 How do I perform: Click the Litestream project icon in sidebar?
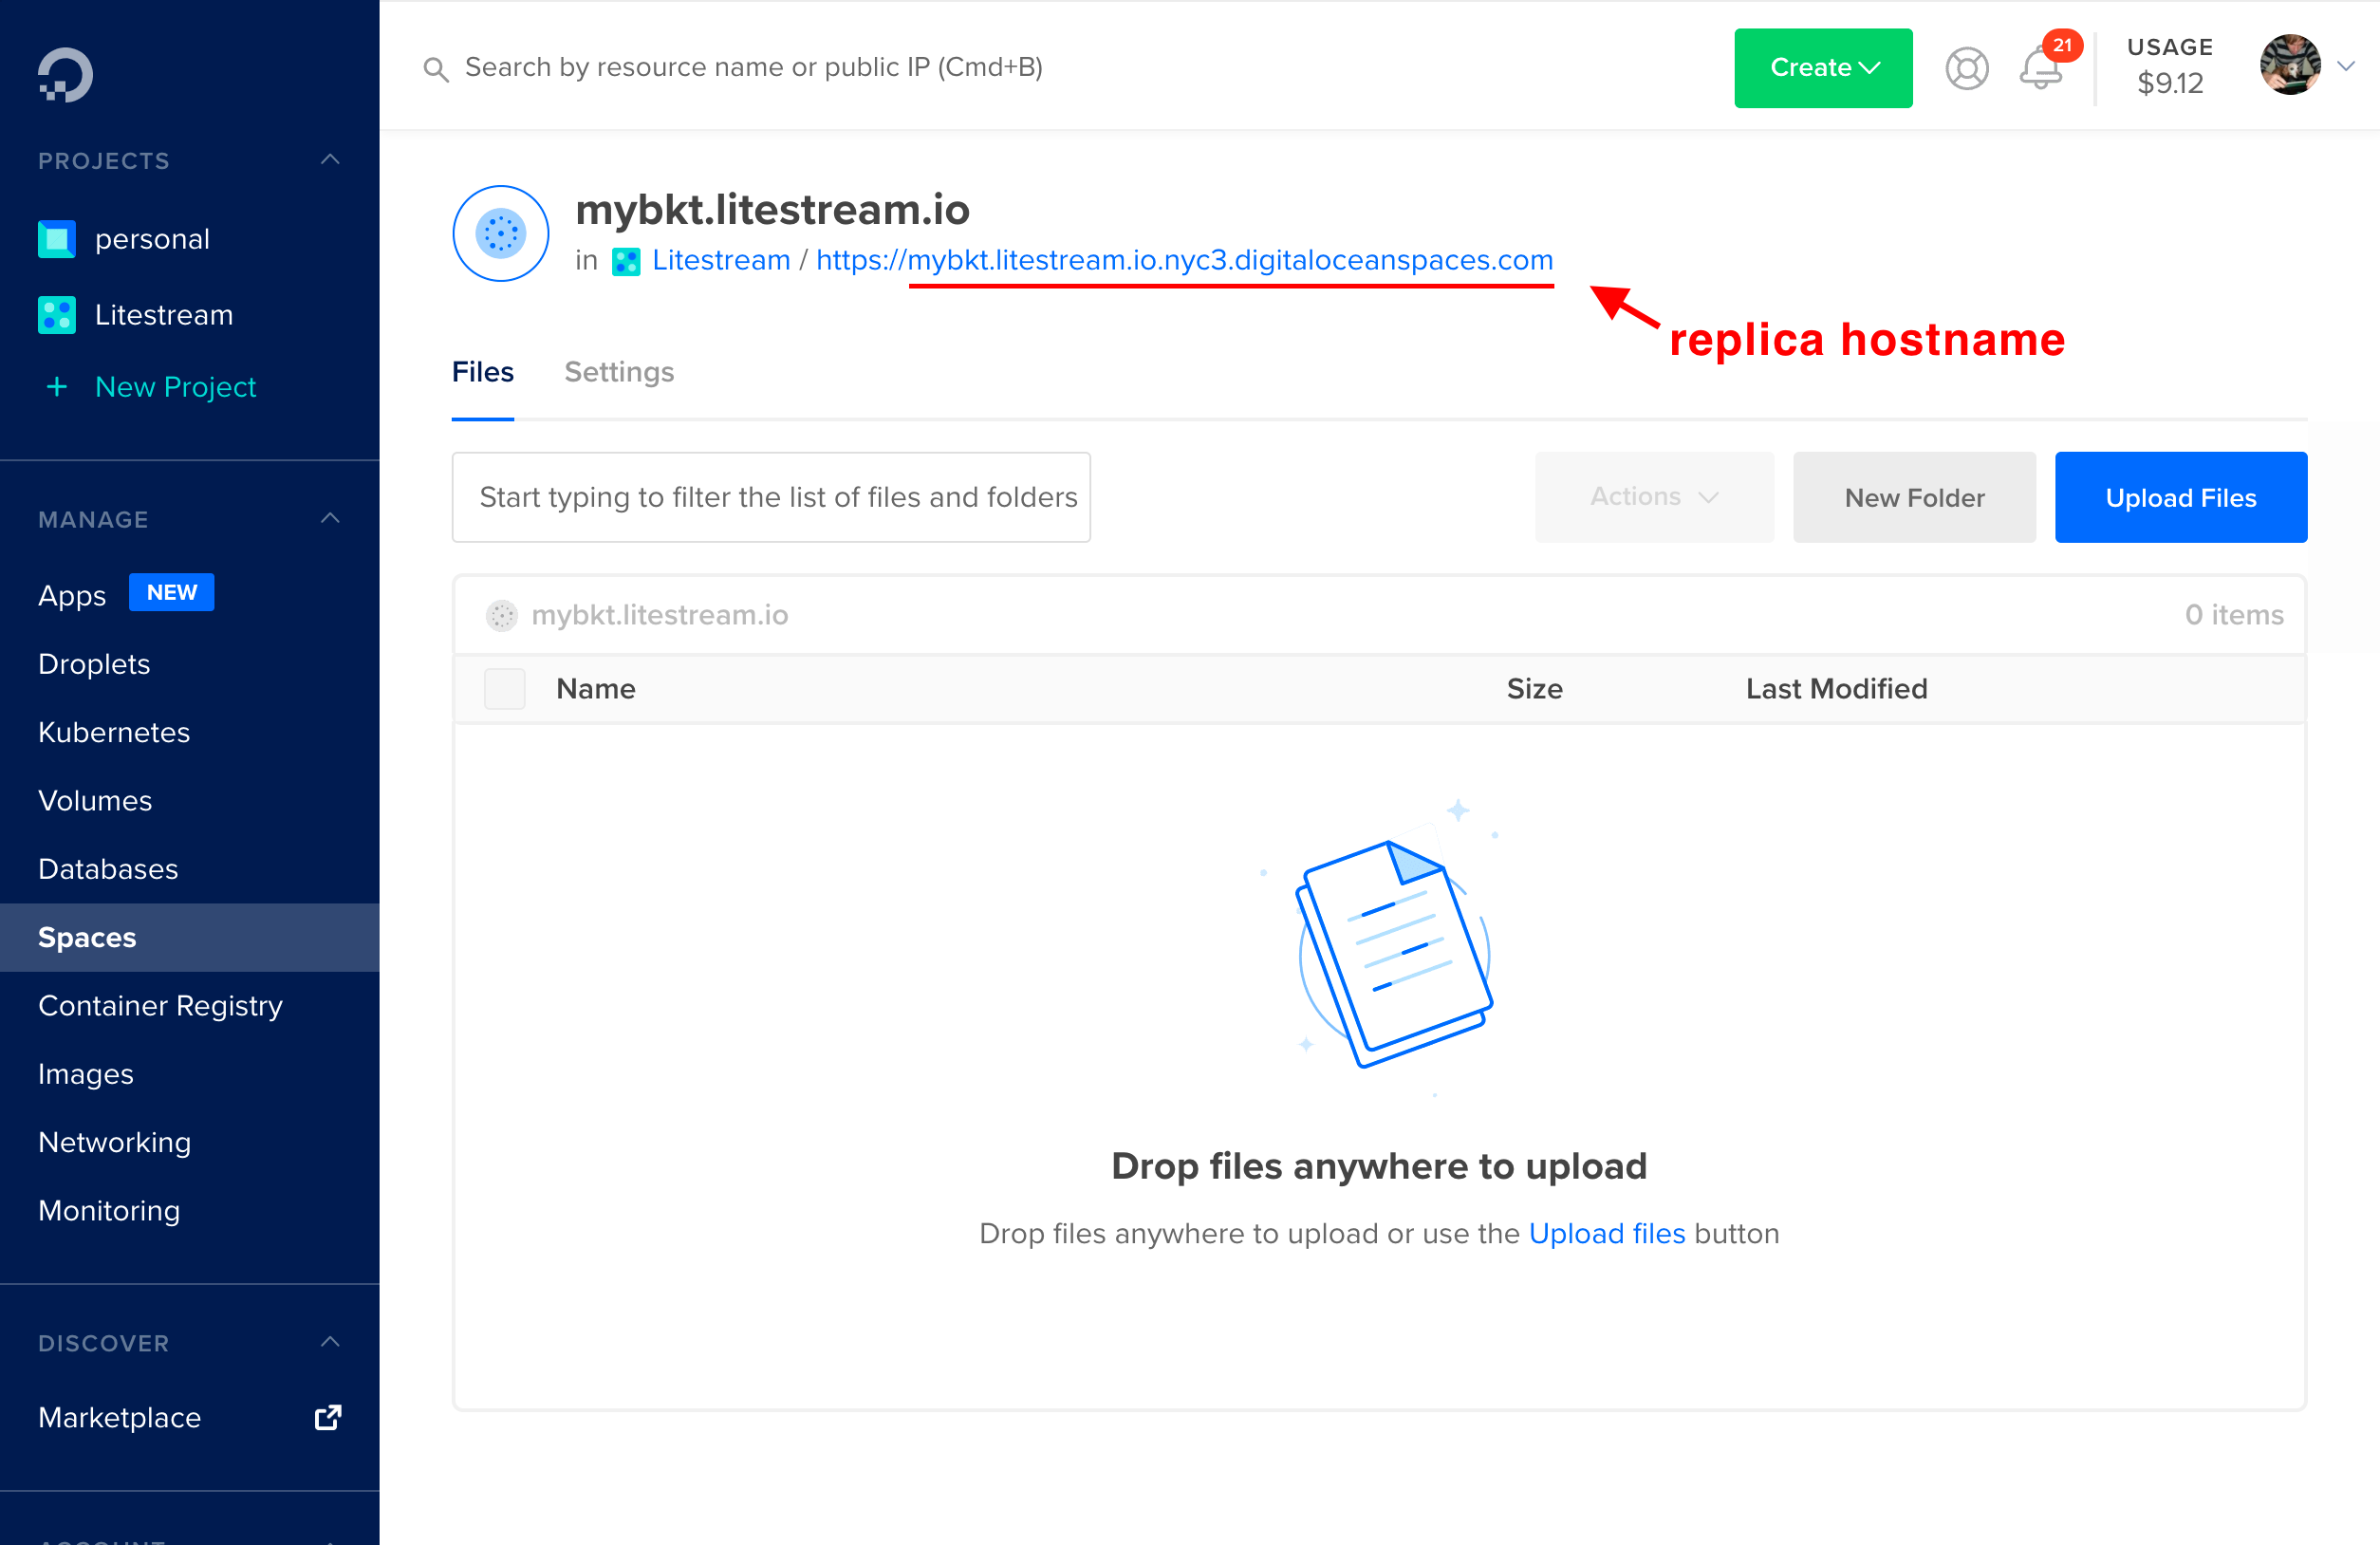point(57,315)
